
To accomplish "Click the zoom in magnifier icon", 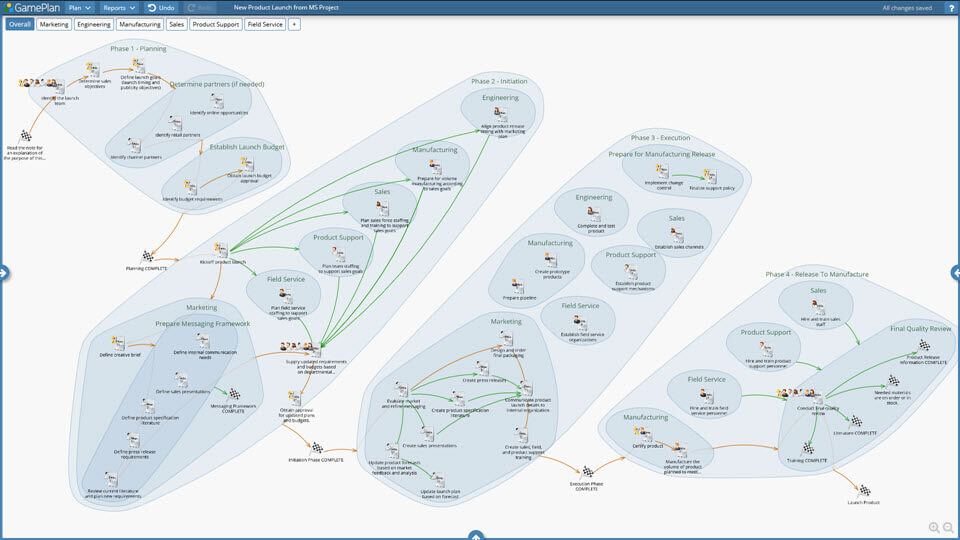I will pos(934,527).
